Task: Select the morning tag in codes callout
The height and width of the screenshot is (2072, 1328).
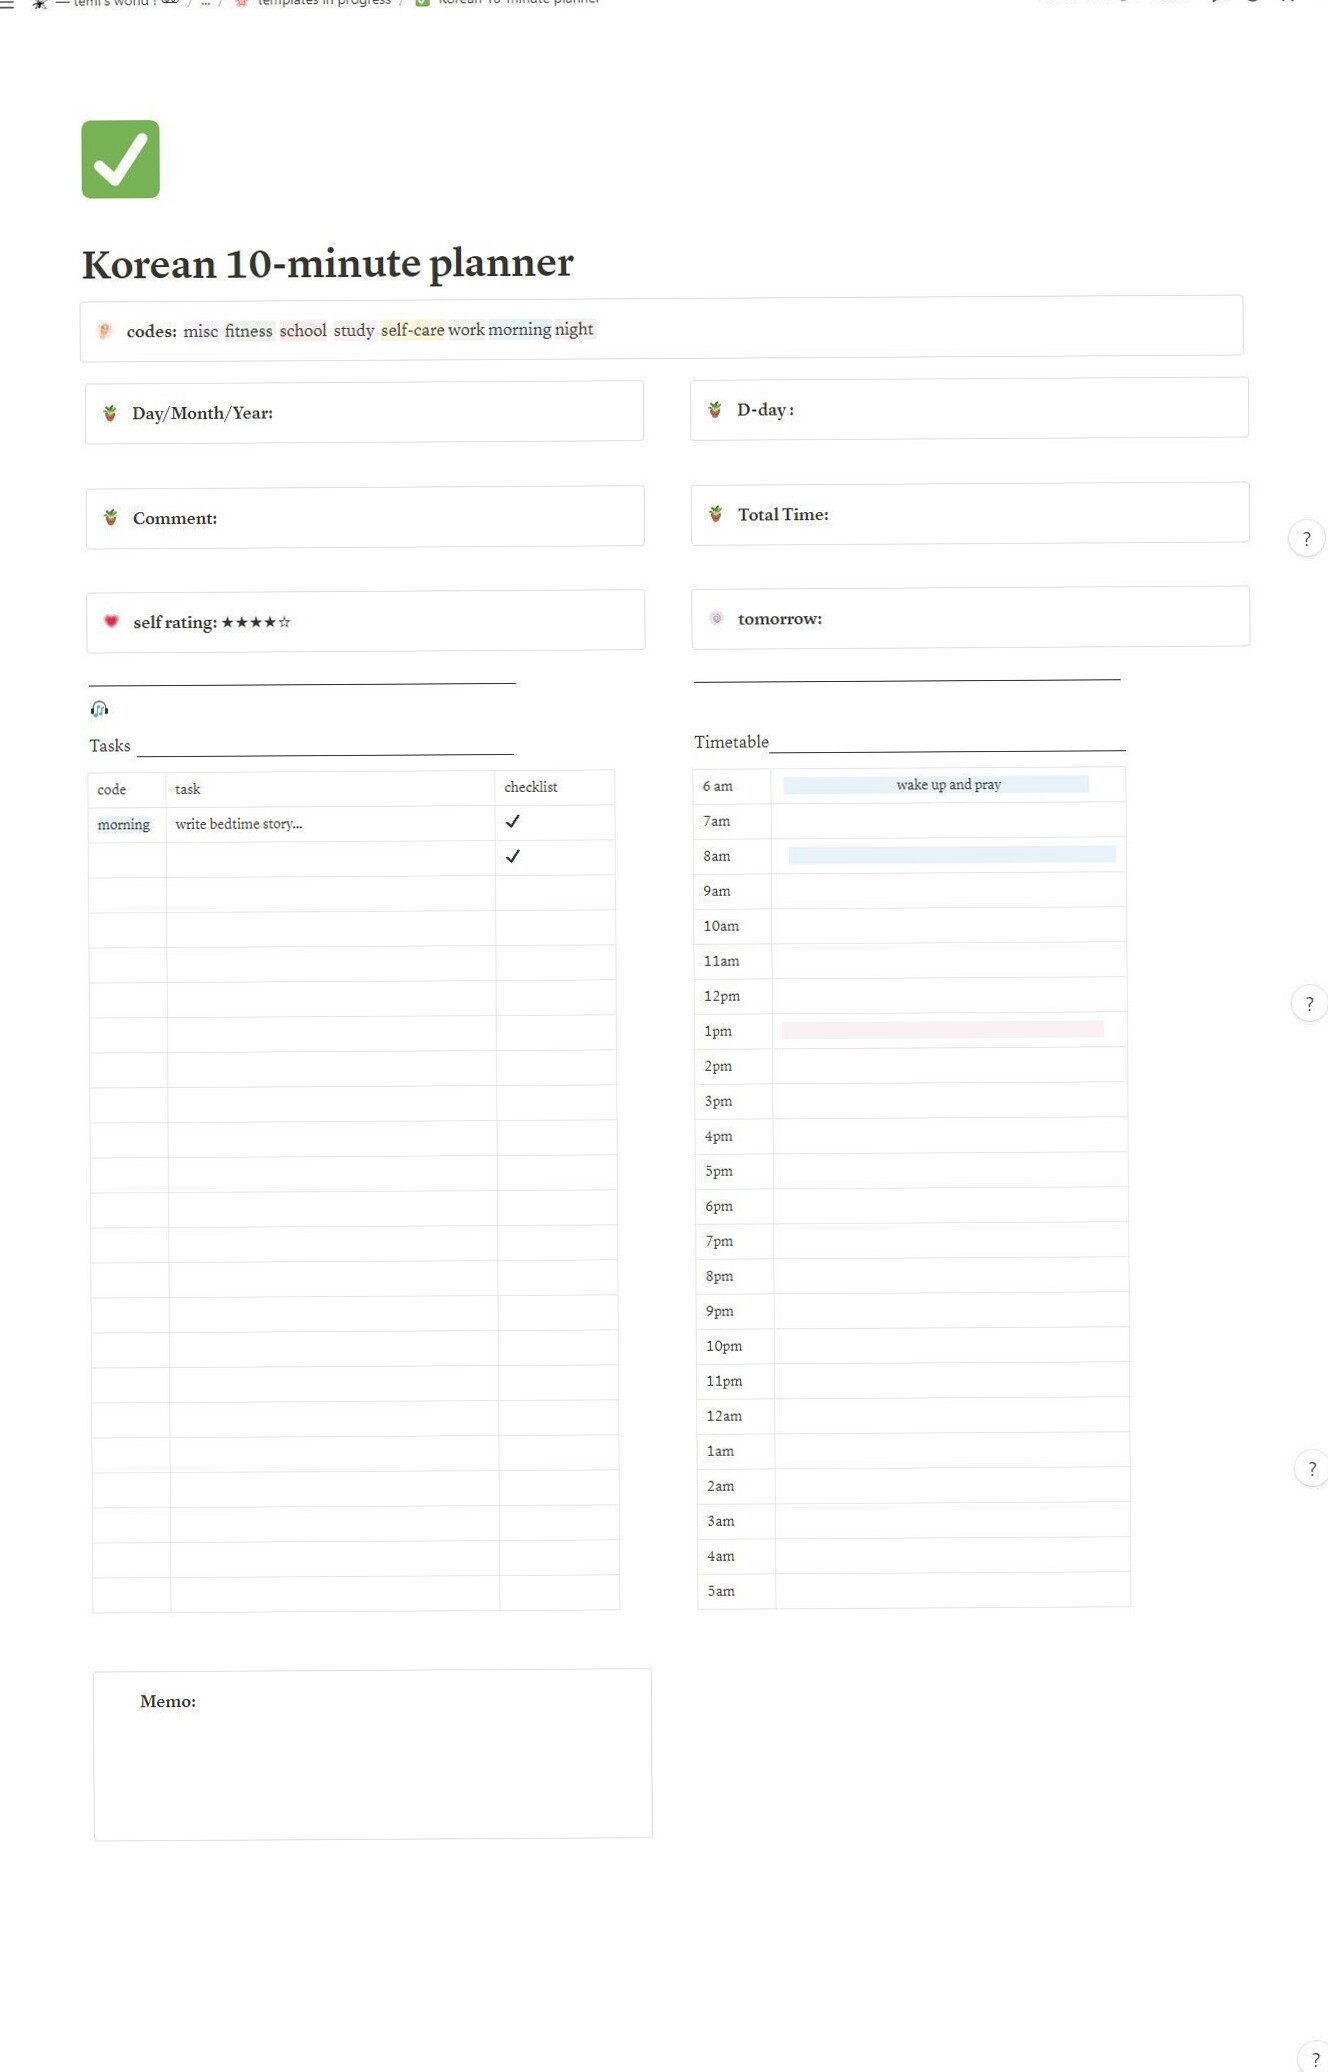Action: coord(519,329)
